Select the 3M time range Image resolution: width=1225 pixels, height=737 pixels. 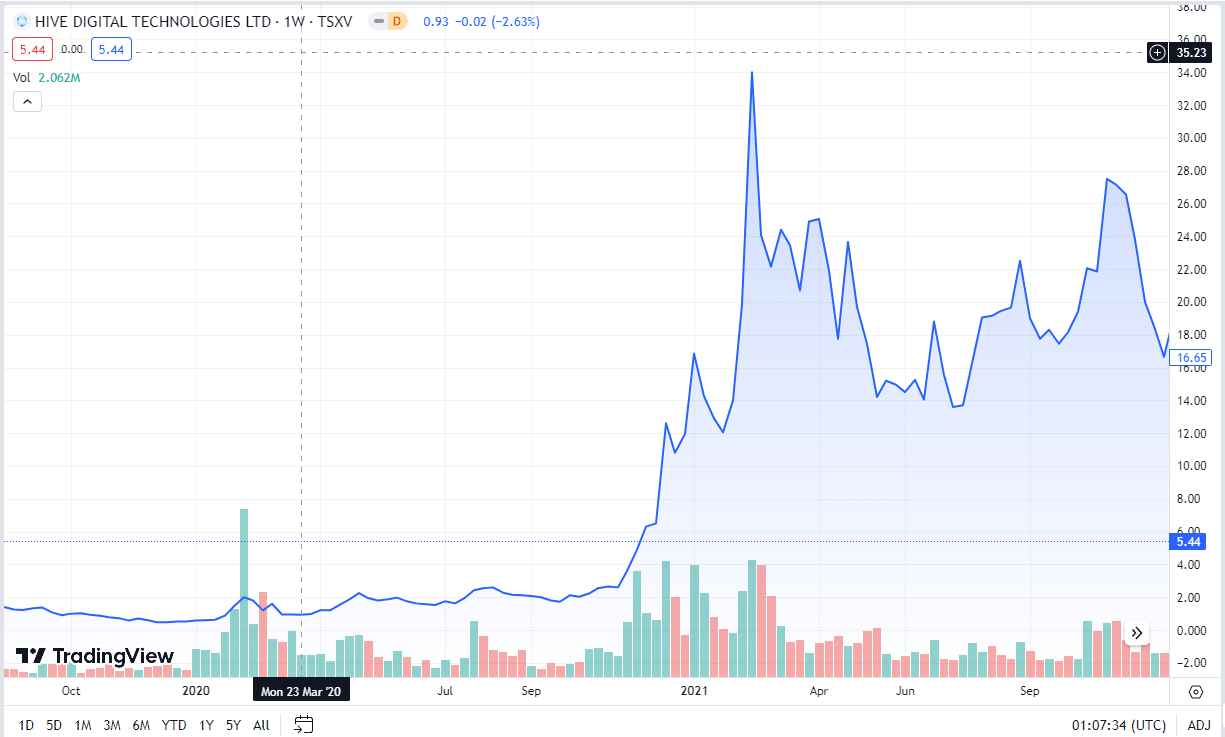point(112,725)
